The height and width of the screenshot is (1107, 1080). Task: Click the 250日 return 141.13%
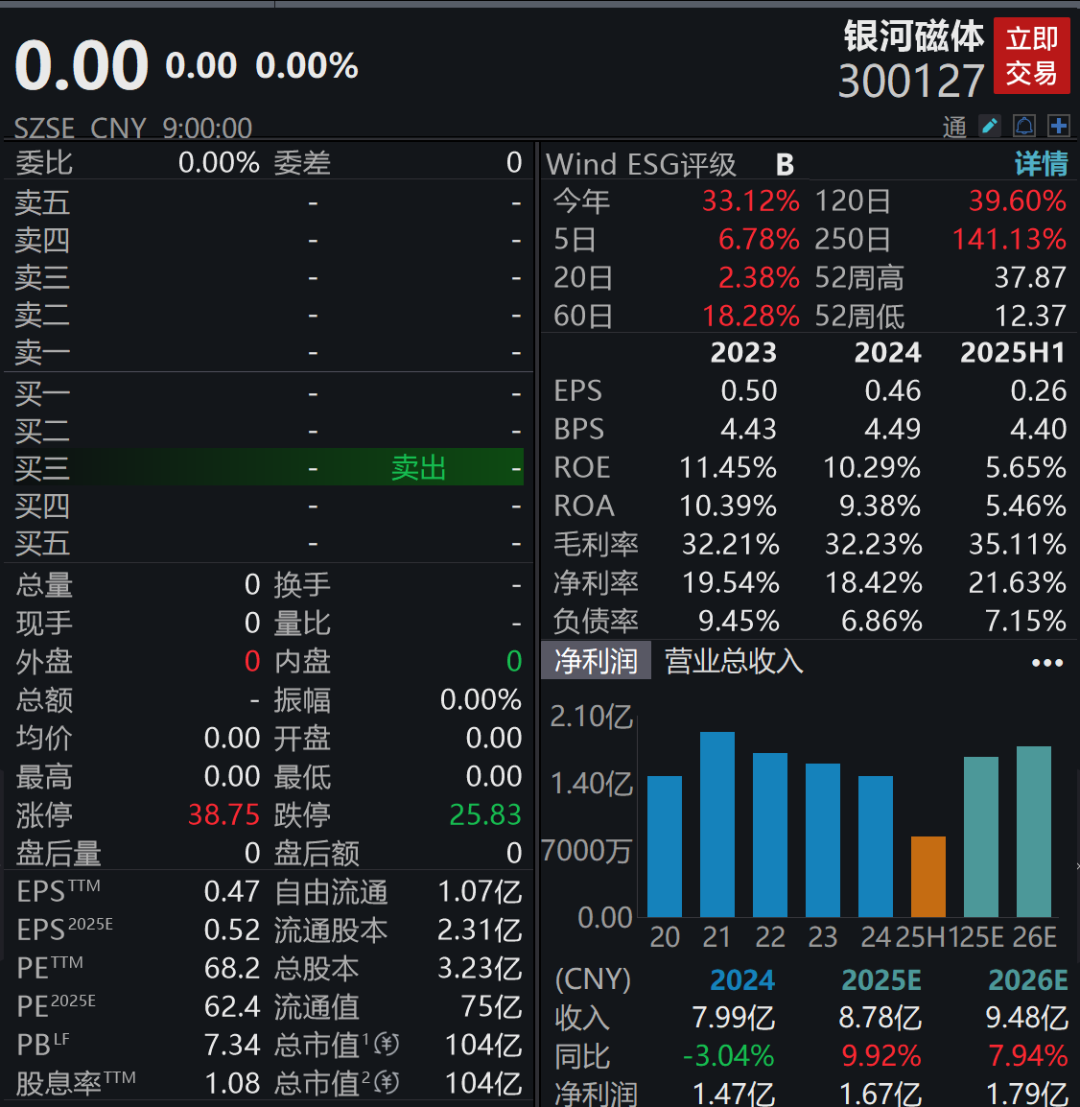pos(1009,239)
